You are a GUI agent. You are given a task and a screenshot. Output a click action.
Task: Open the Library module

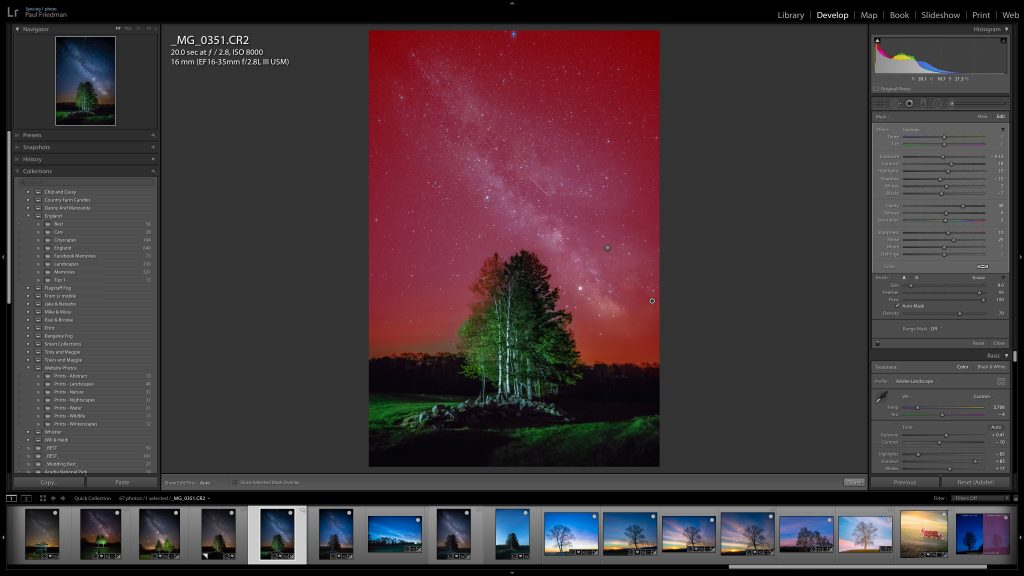[790, 15]
